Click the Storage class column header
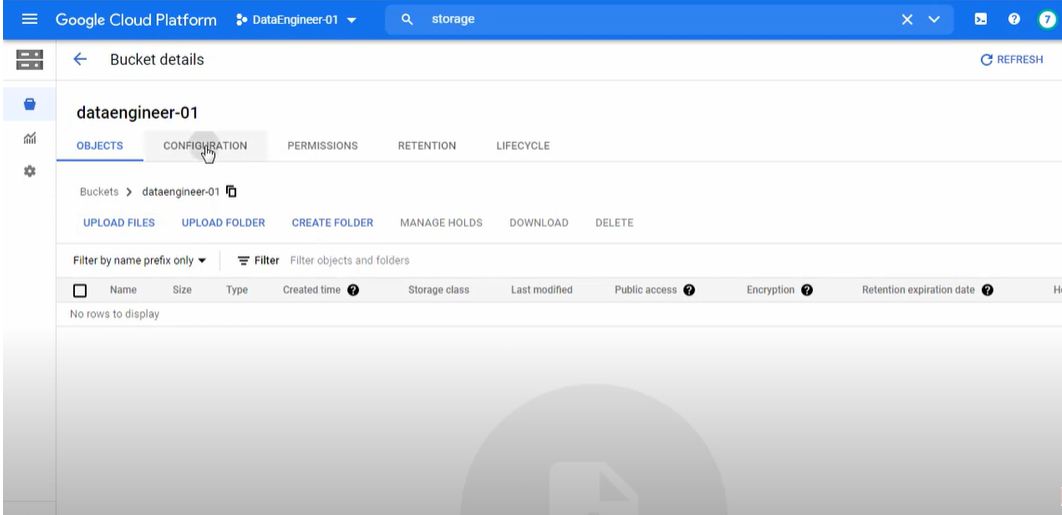Viewport: 1062px width, 515px height. point(439,290)
